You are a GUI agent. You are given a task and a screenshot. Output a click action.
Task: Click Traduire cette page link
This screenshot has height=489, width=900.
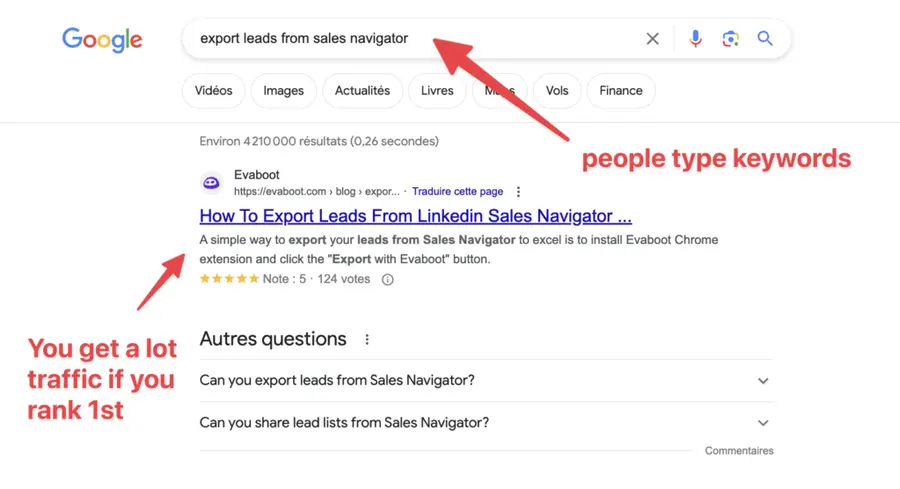pyautogui.click(x=457, y=192)
